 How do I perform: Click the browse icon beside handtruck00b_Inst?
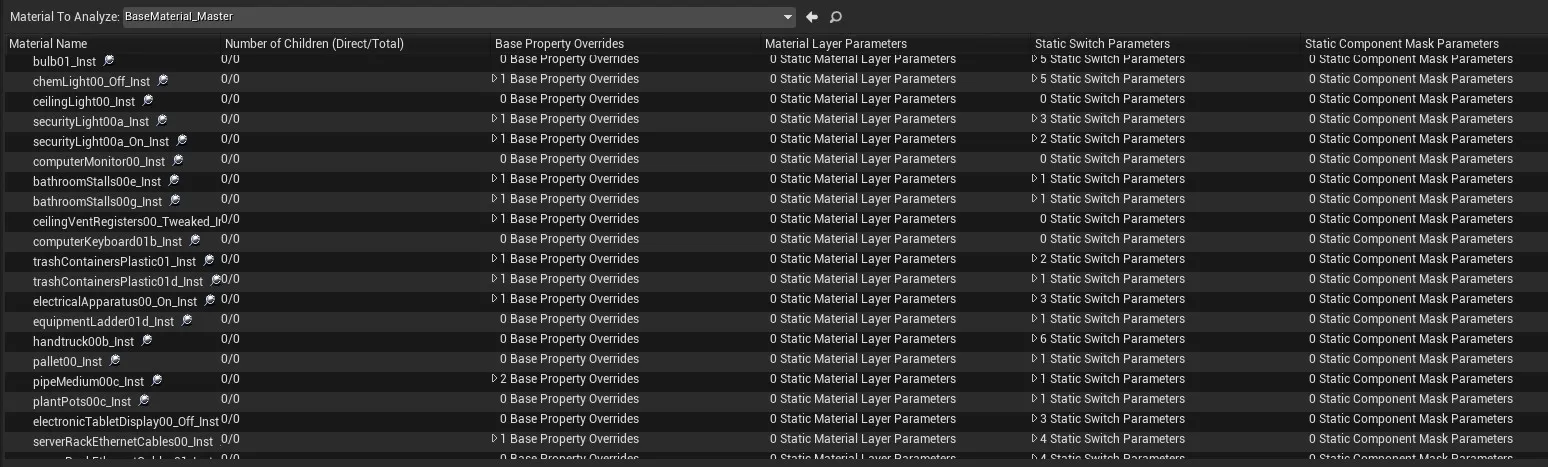coord(147,341)
